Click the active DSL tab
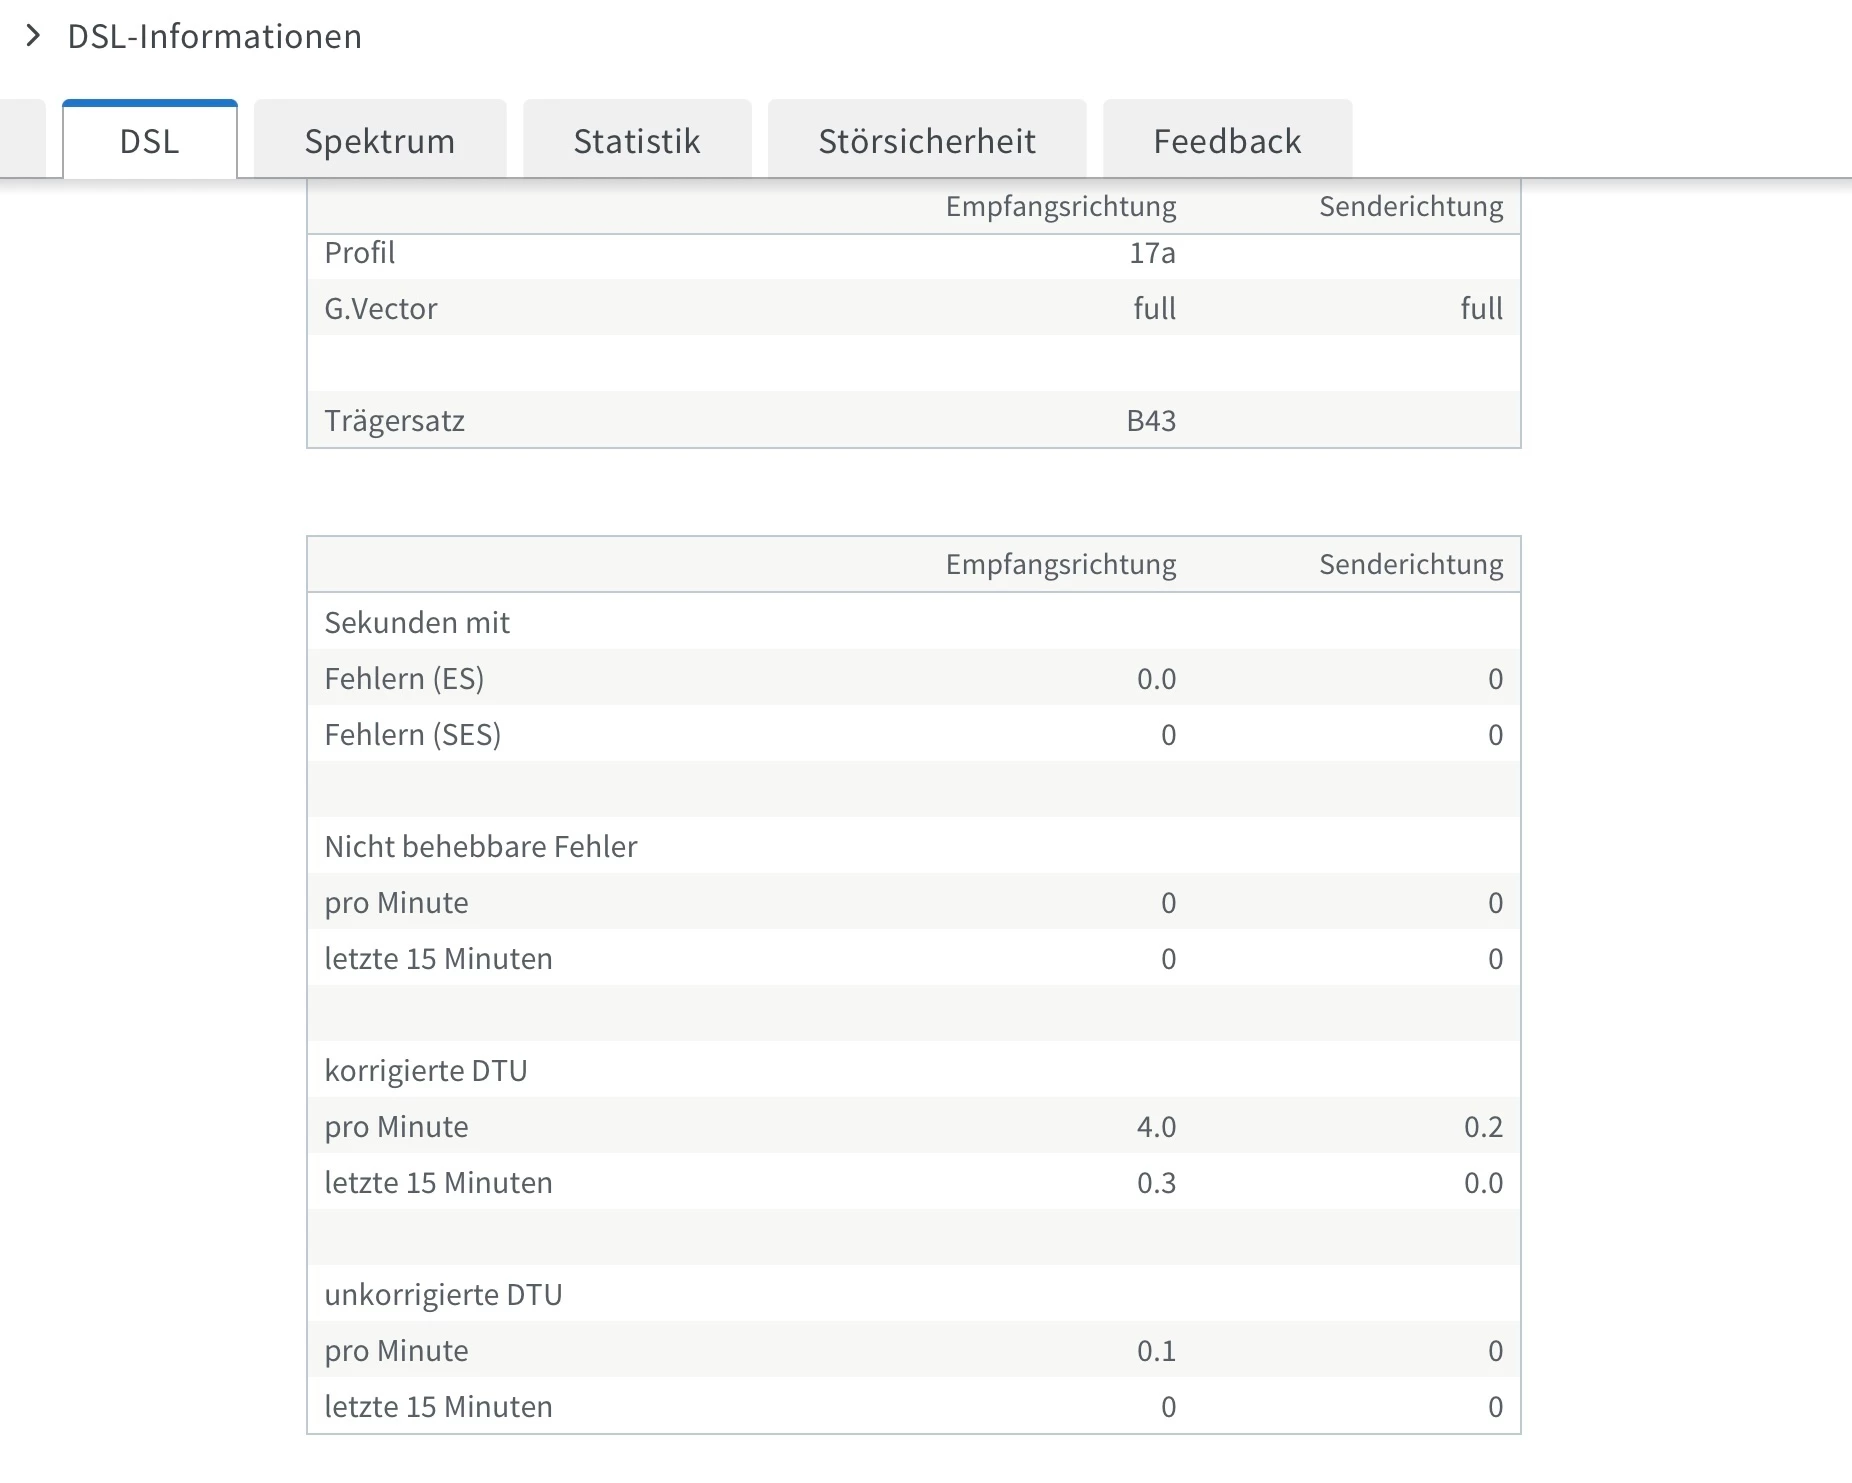This screenshot has width=1852, height=1483. [150, 141]
